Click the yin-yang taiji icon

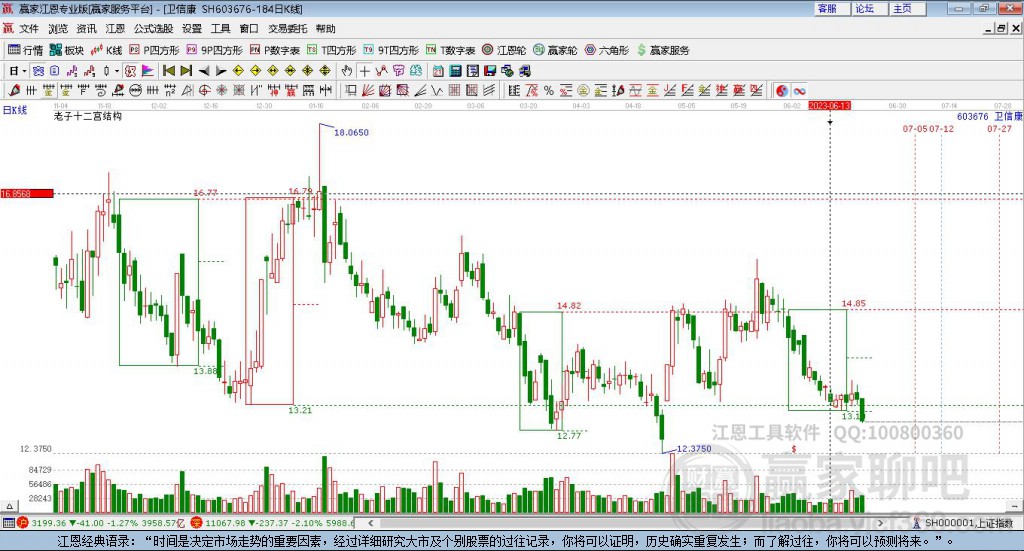point(782,91)
